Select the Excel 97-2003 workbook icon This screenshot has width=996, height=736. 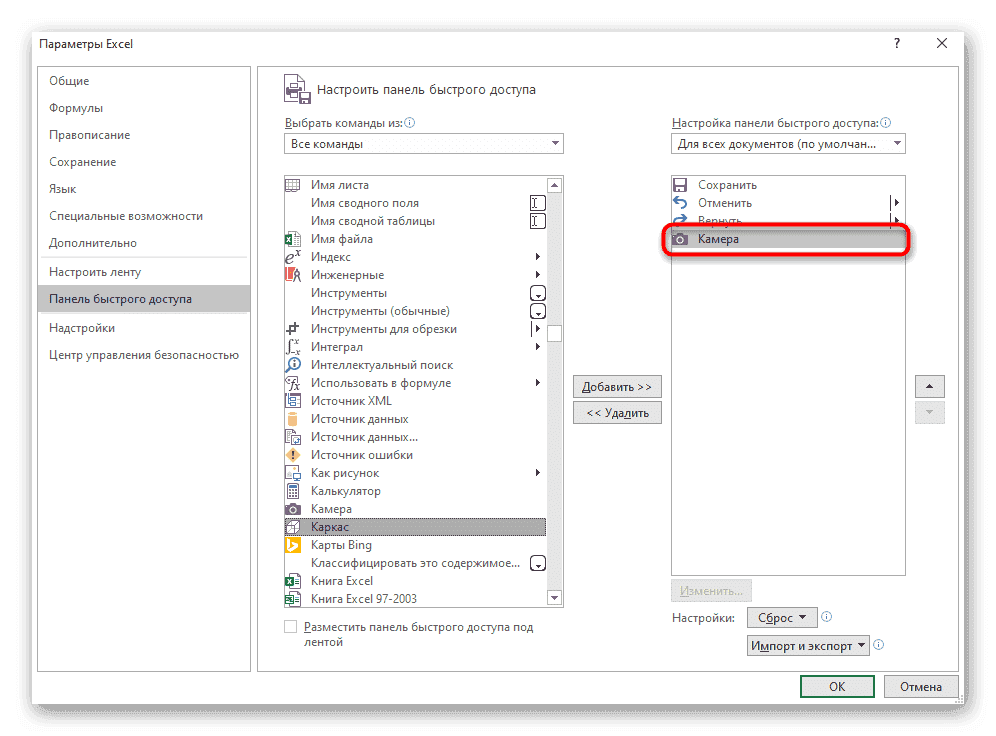click(293, 599)
